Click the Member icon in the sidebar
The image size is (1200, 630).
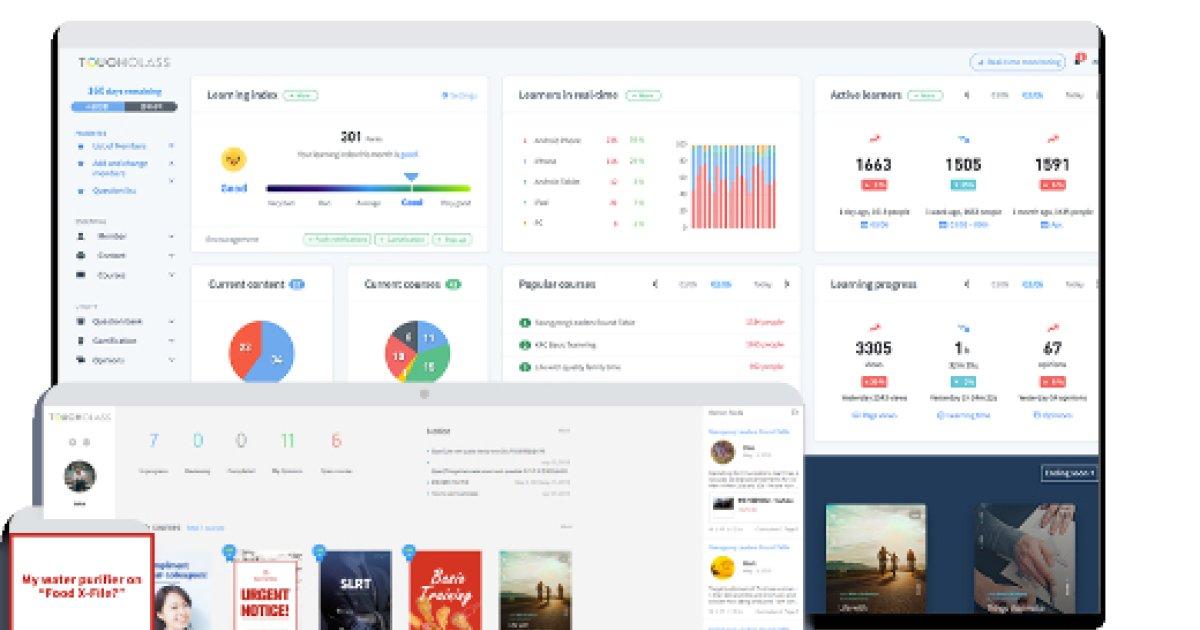click(81, 236)
